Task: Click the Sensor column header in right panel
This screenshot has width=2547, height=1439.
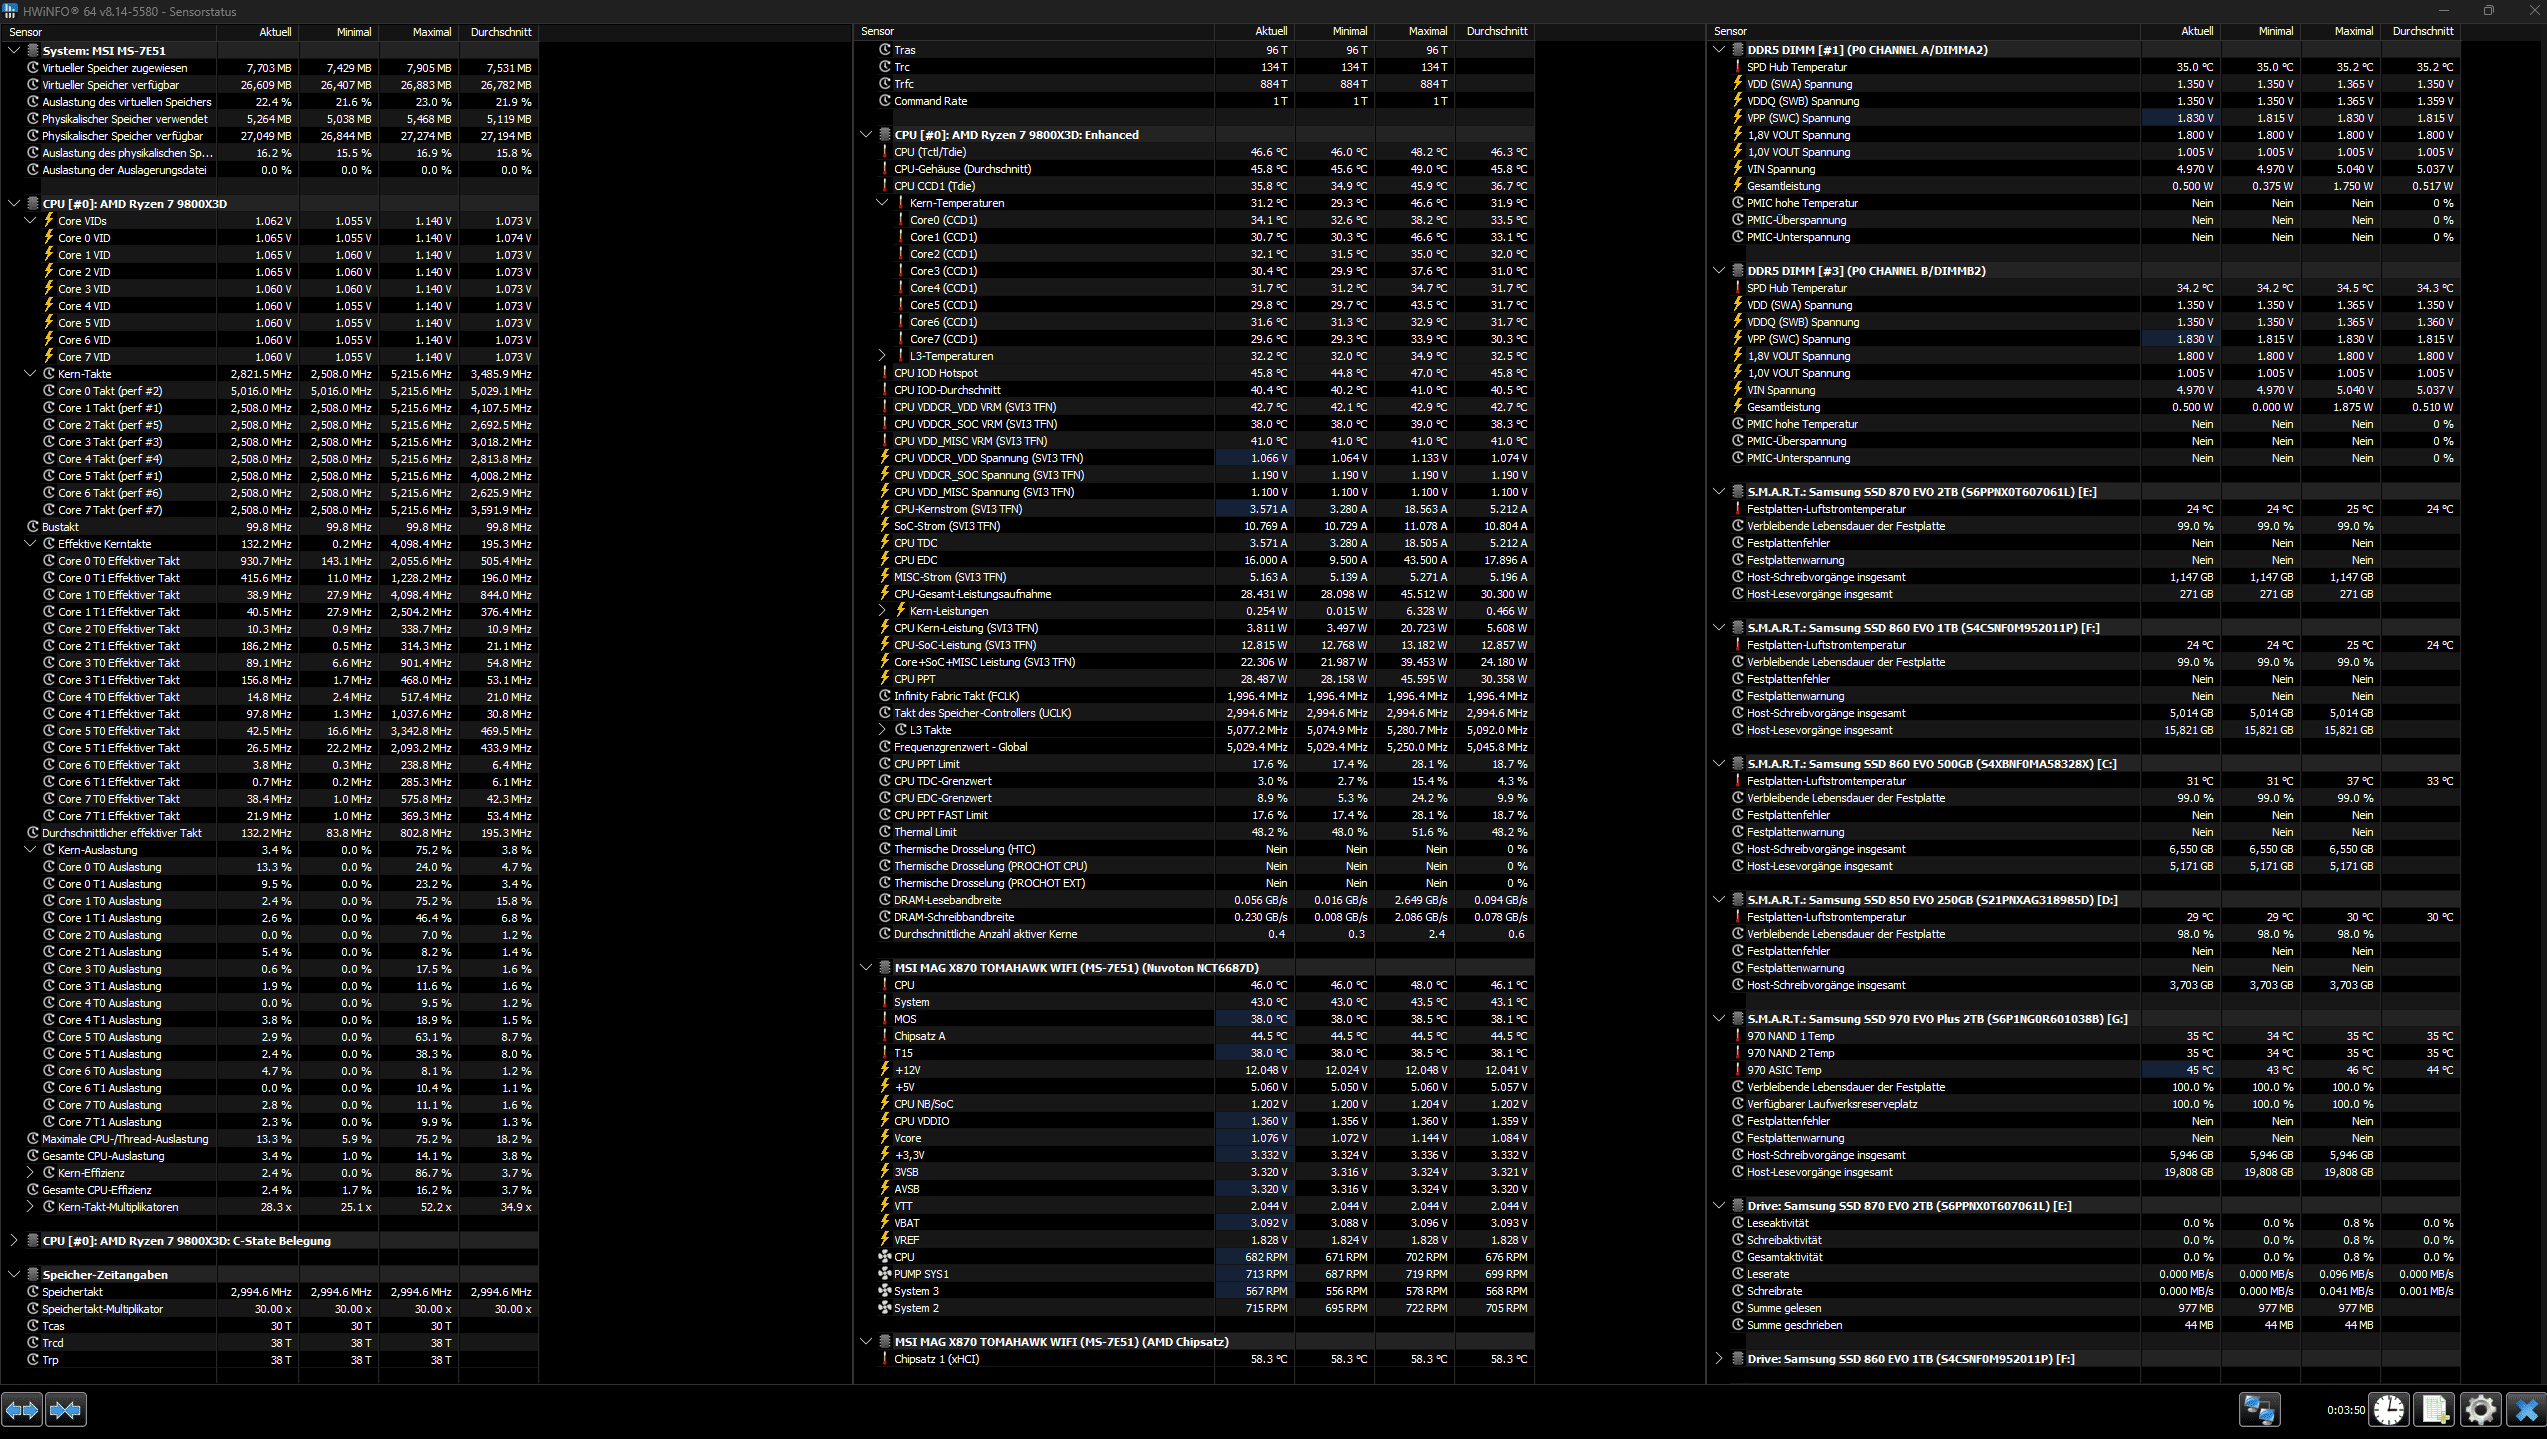Action: click(x=1730, y=31)
